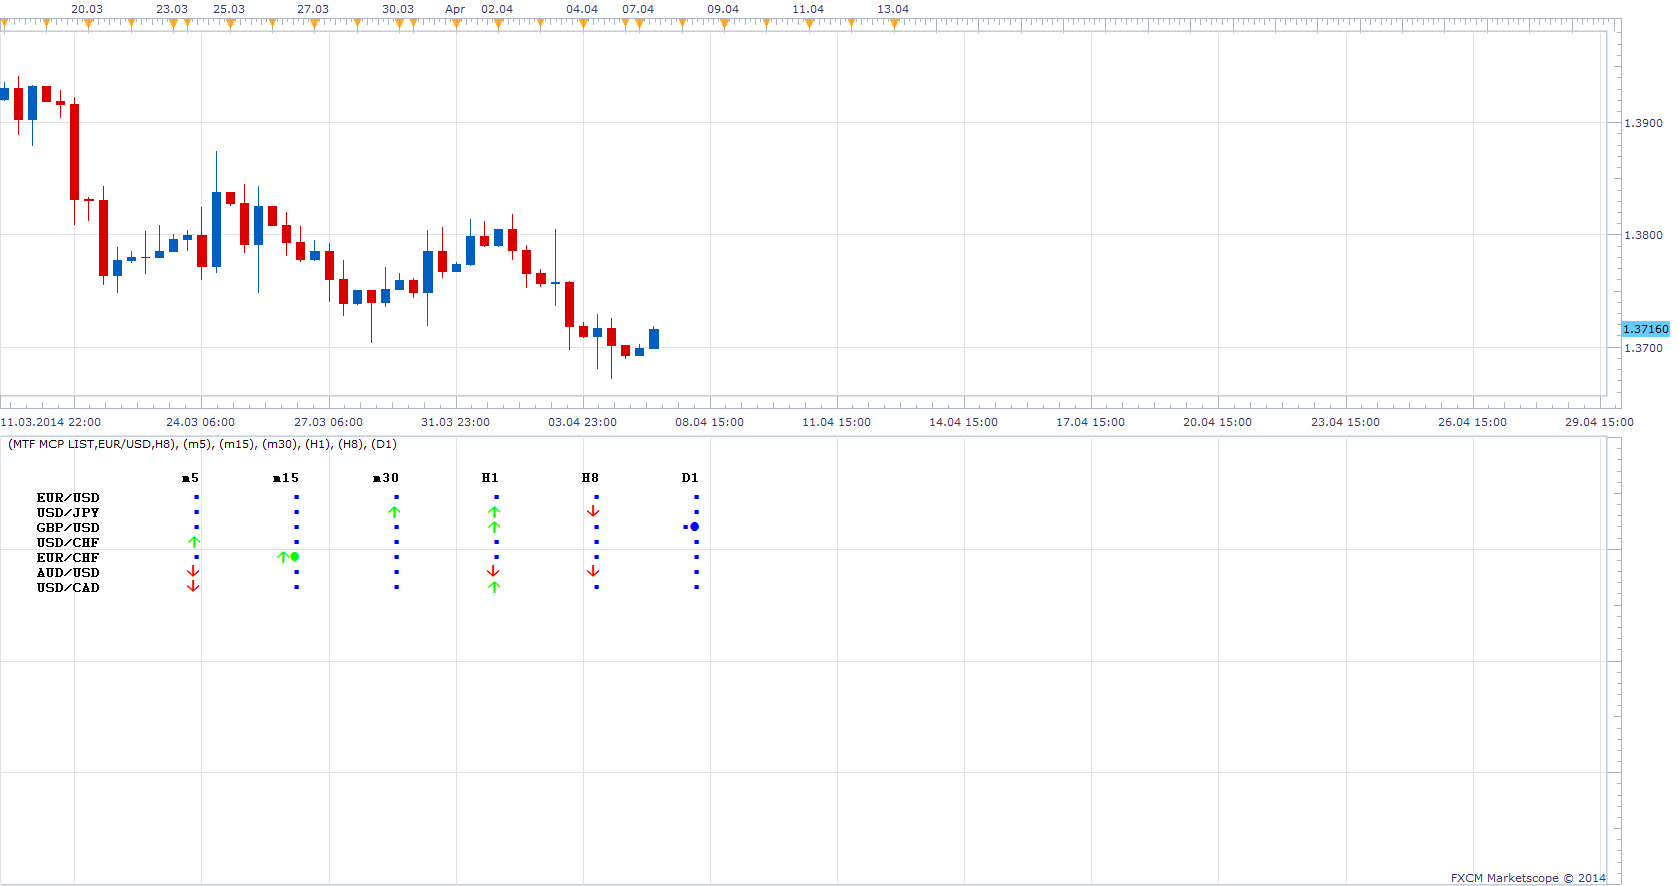
Task: Click the orange marker under 27.03 date
Action: 314,24
